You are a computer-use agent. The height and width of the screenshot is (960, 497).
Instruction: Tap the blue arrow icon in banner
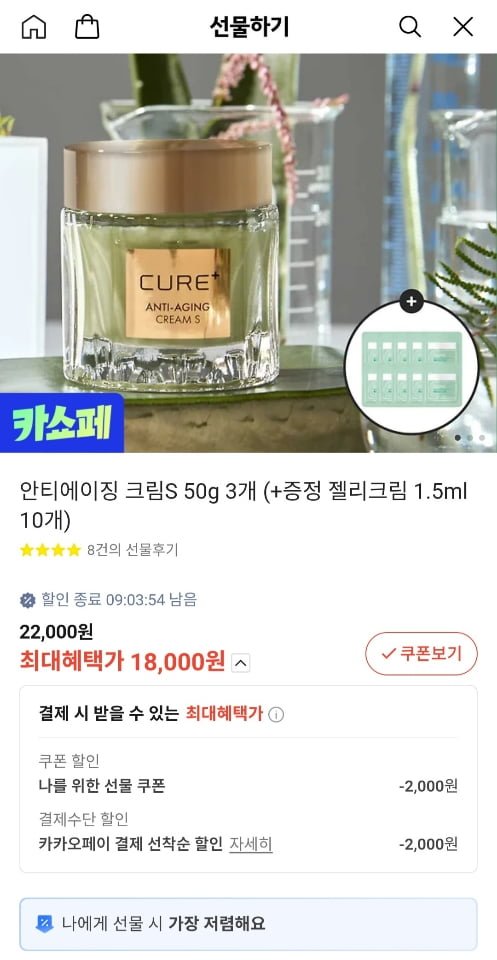44,923
